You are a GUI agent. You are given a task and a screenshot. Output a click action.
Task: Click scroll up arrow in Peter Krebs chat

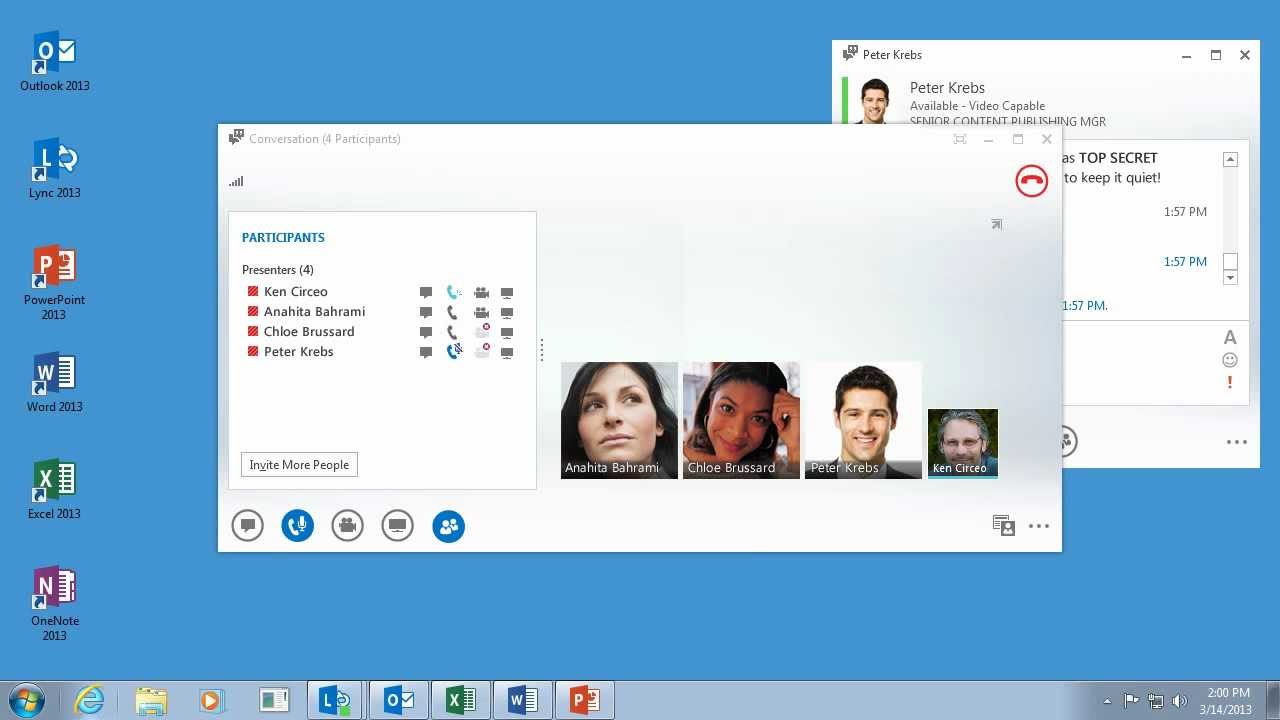click(1230, 159)
